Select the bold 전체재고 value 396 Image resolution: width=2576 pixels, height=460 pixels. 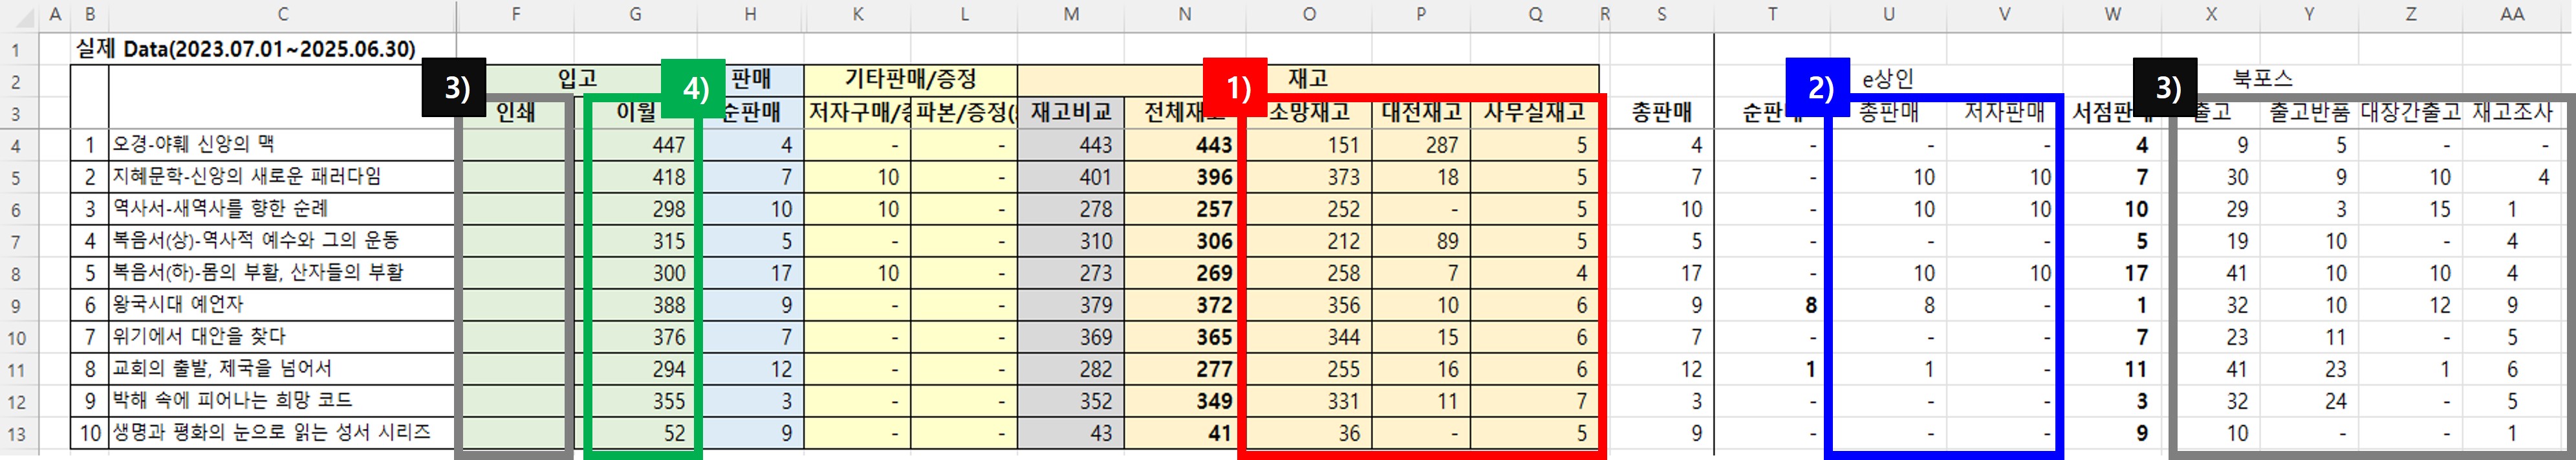tap(1185, 176)
